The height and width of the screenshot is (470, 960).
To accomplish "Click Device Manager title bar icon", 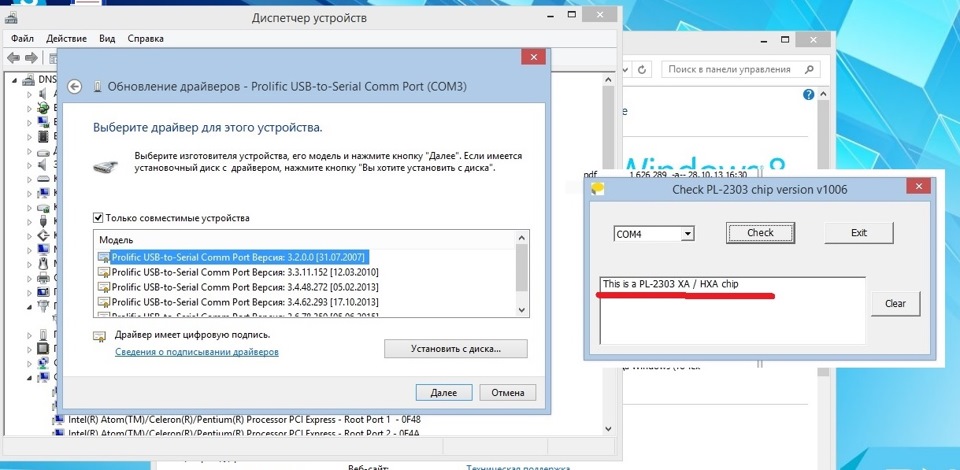I will point(12,18).
